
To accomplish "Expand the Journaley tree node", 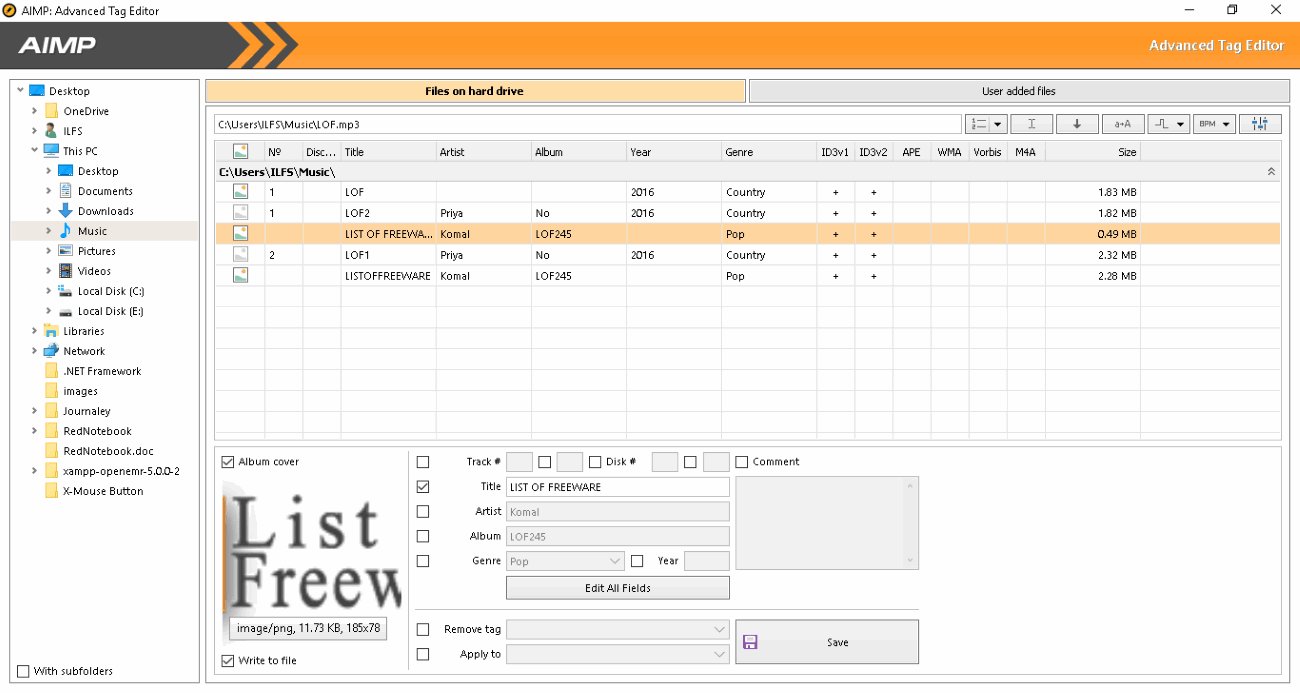I will coord(34,411).
